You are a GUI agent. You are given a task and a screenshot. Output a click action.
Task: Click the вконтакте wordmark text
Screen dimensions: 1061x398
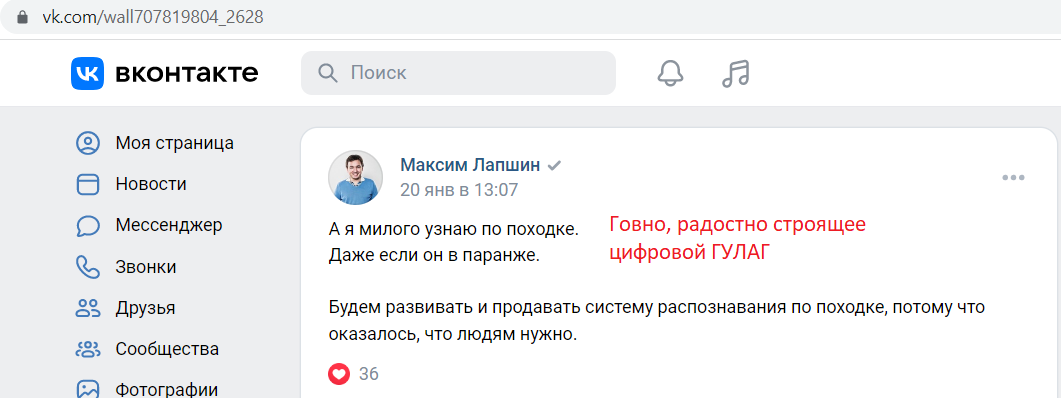pyautogui.click(x=187, y=73)
